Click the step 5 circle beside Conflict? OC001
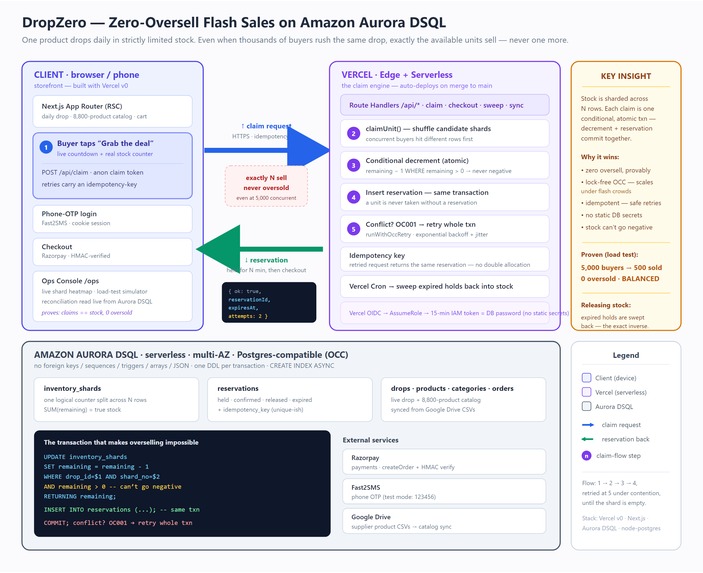703x573 pixels. coord(354,229)
